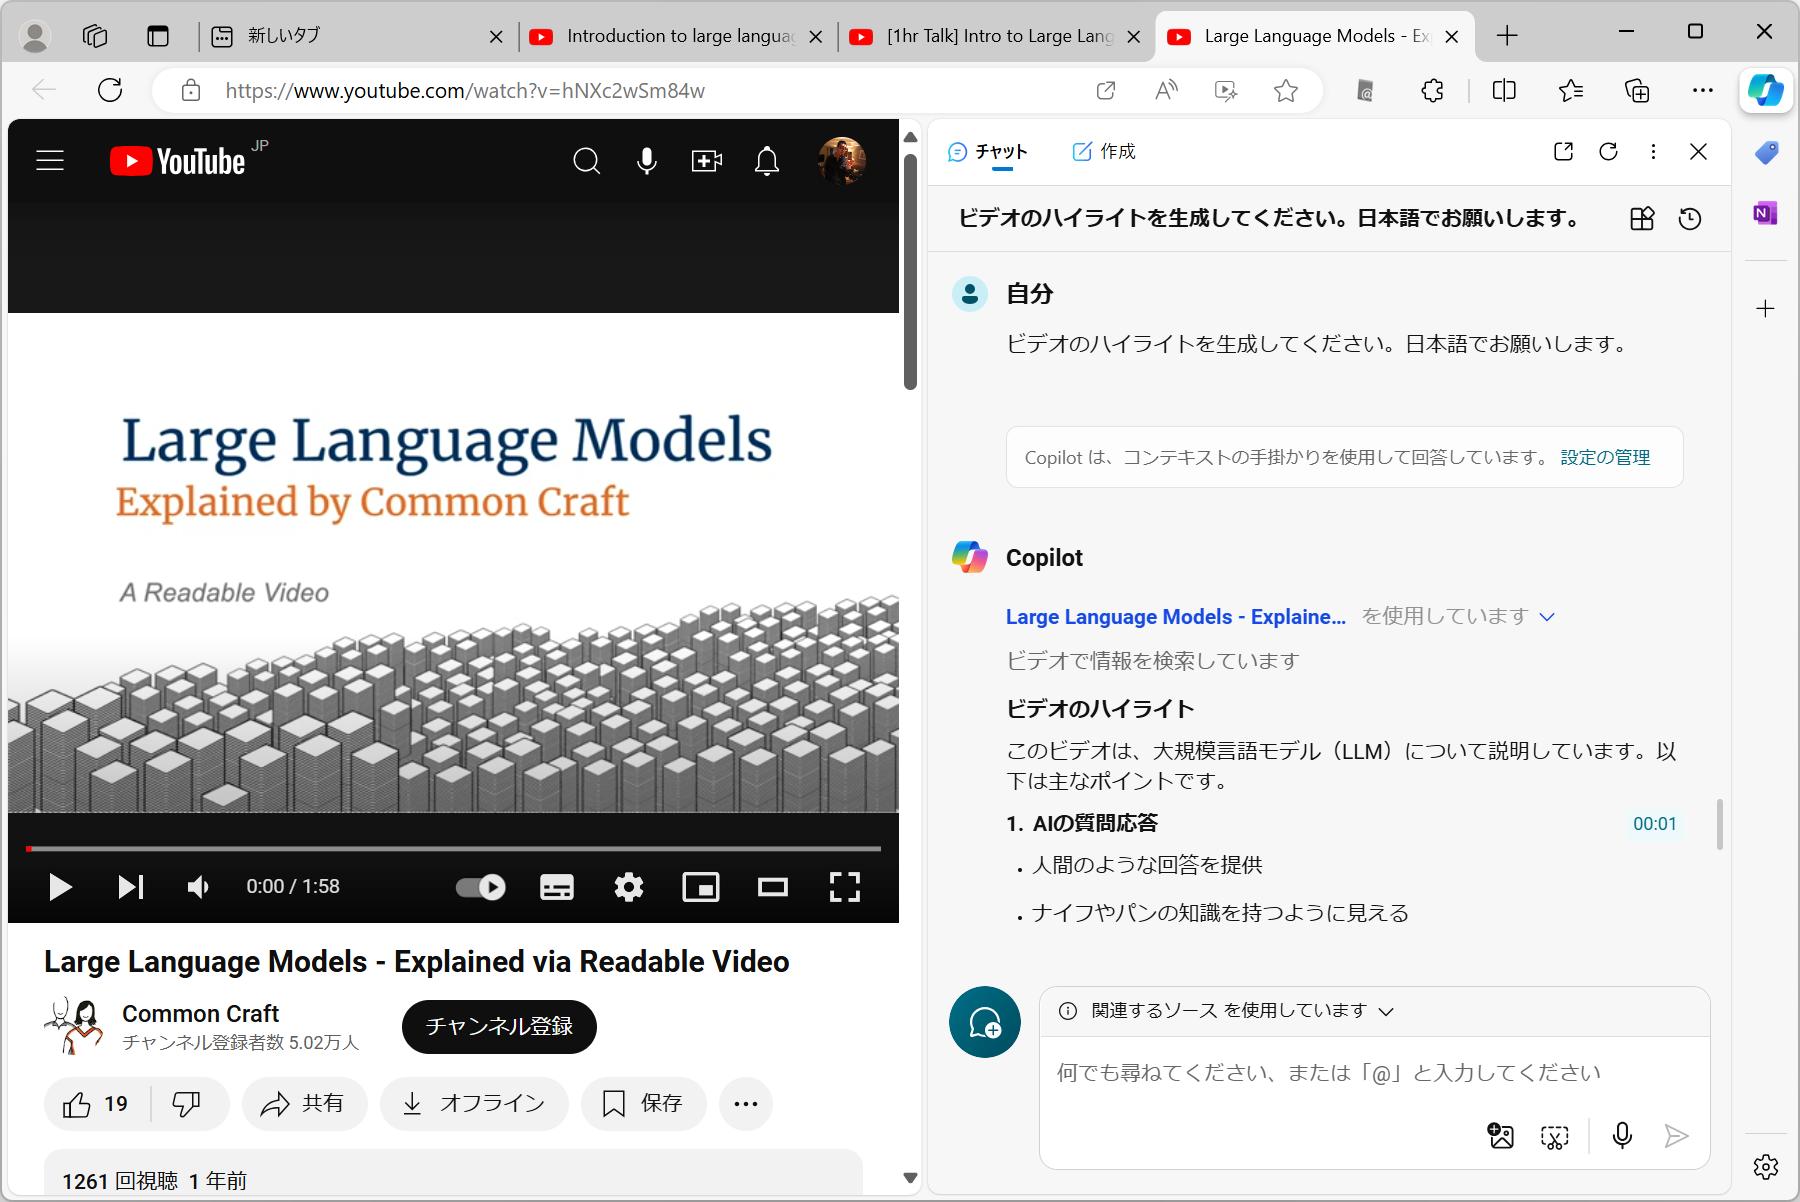The width and height of the screenshot is (1800, 1202).
Task: Enable split screen view icon
Action: tap(1504, 91)
